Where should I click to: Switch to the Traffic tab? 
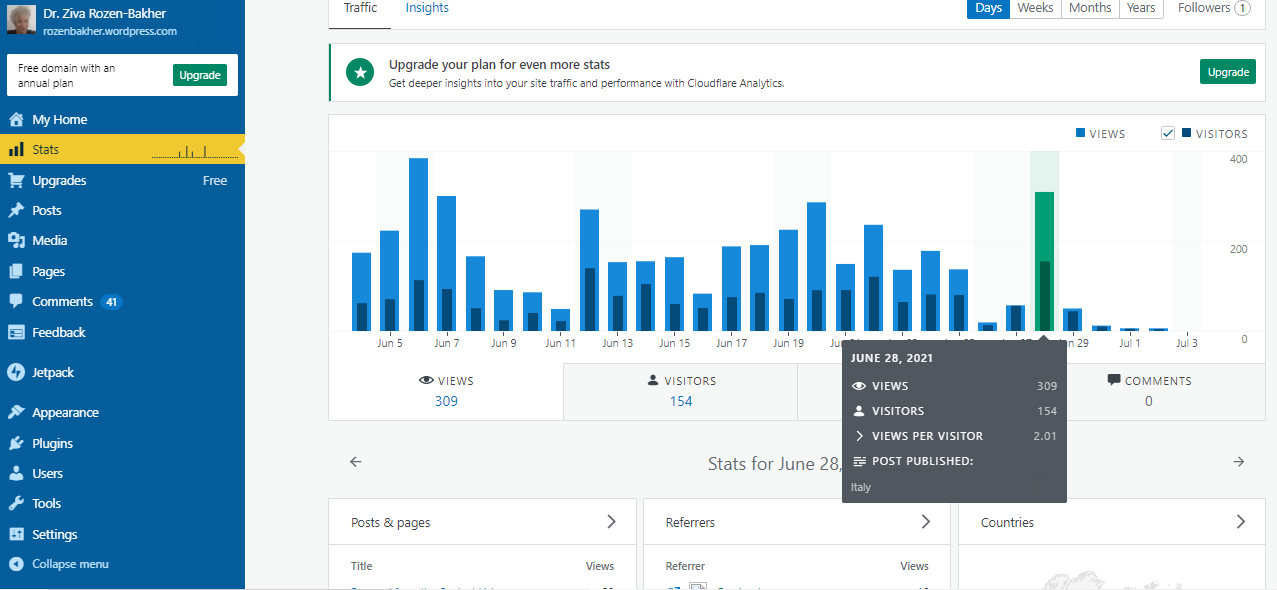pos(360,8)
